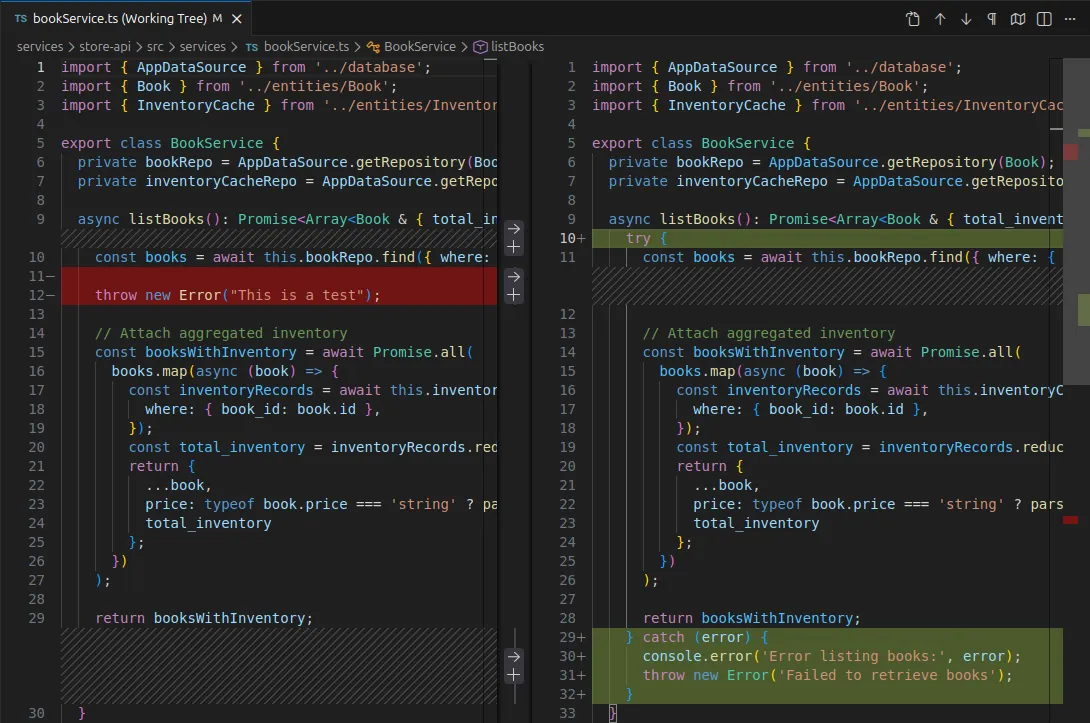
Task: Click the Open File icon in editor toolbar
Action: [x=913, y=19]
